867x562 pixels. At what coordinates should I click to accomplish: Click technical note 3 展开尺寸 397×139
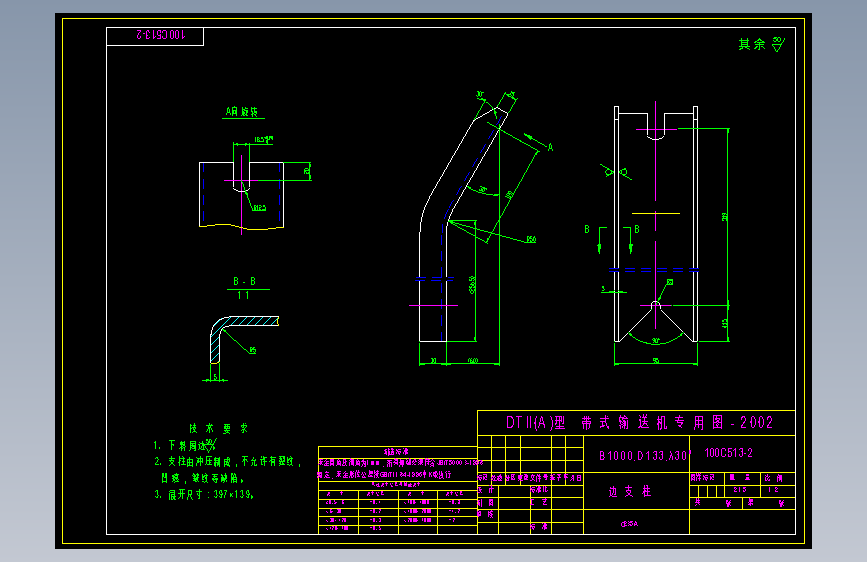pos(204,495)
